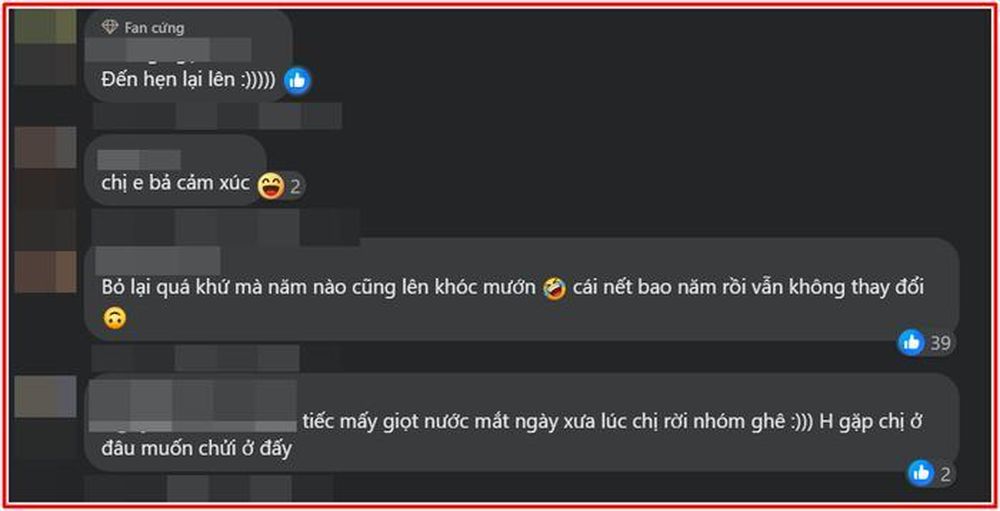Click the reaction count 2 beside haha emoji

coord(295,186)
